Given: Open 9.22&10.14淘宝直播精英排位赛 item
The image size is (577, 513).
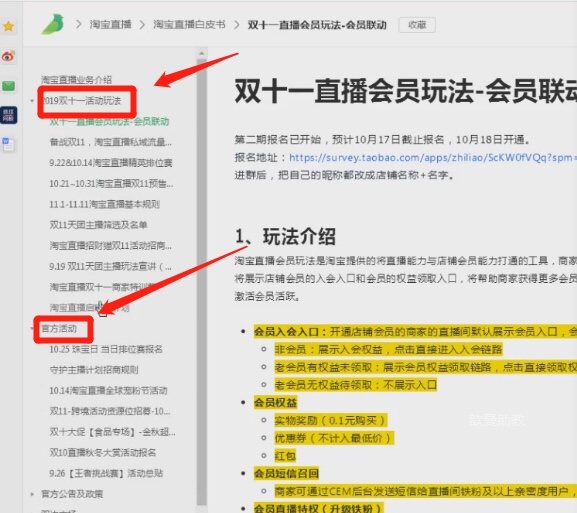Looking at the screenshot, I should 111,163.
